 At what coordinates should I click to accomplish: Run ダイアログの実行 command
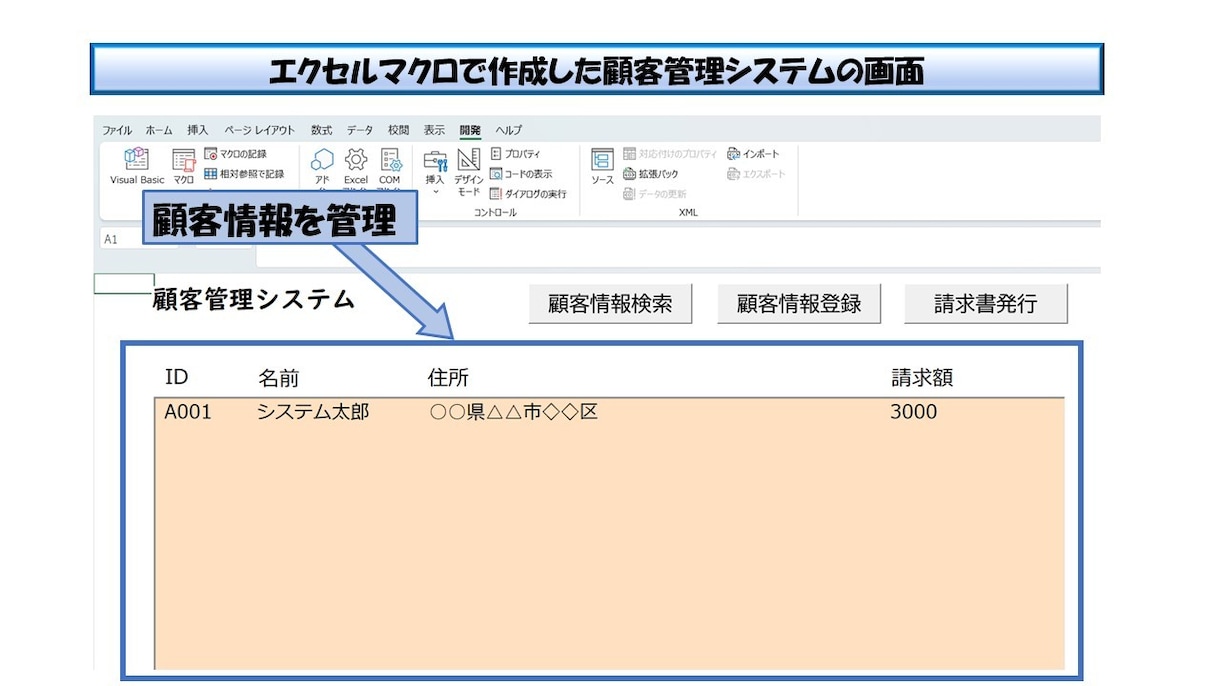[528, 194]
